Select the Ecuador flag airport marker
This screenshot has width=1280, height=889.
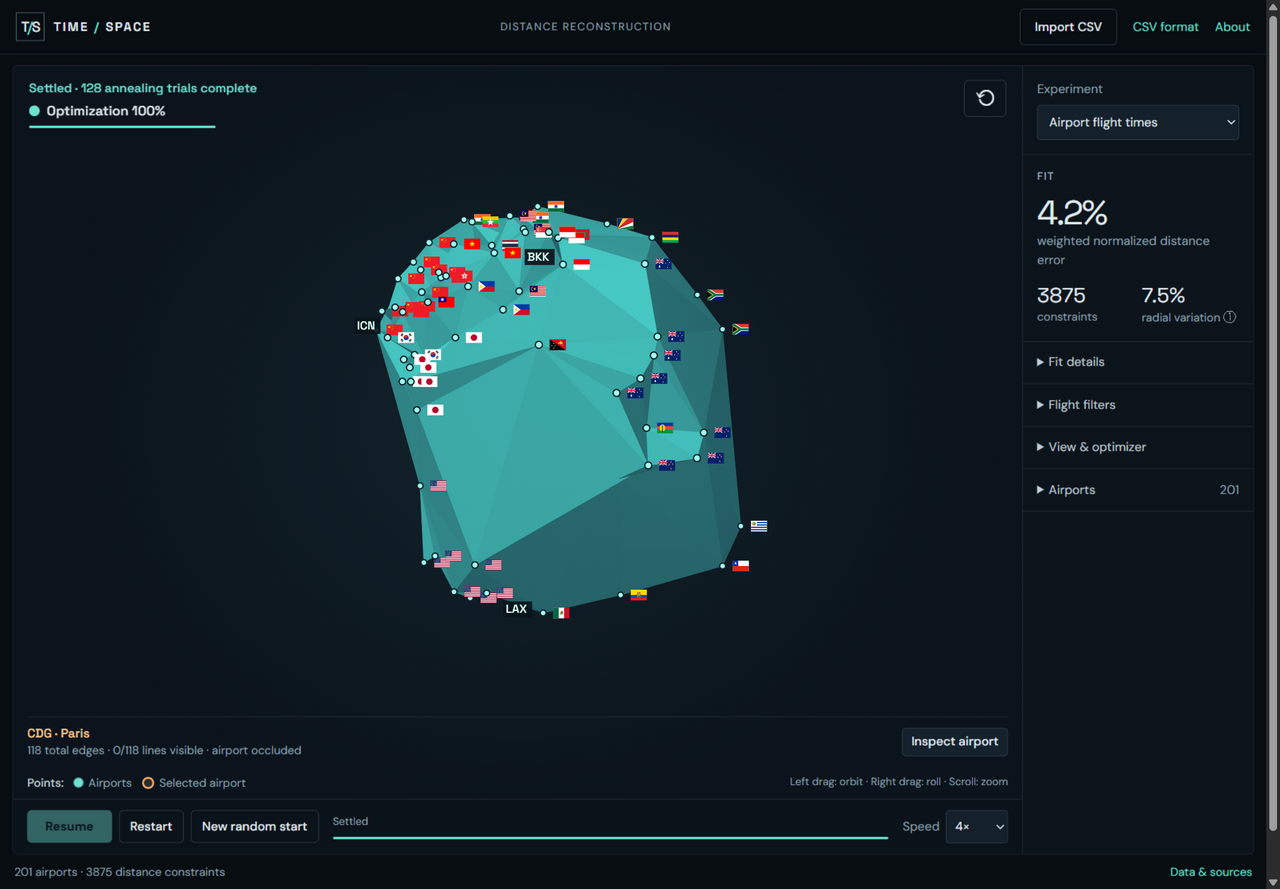pos(638,595)
